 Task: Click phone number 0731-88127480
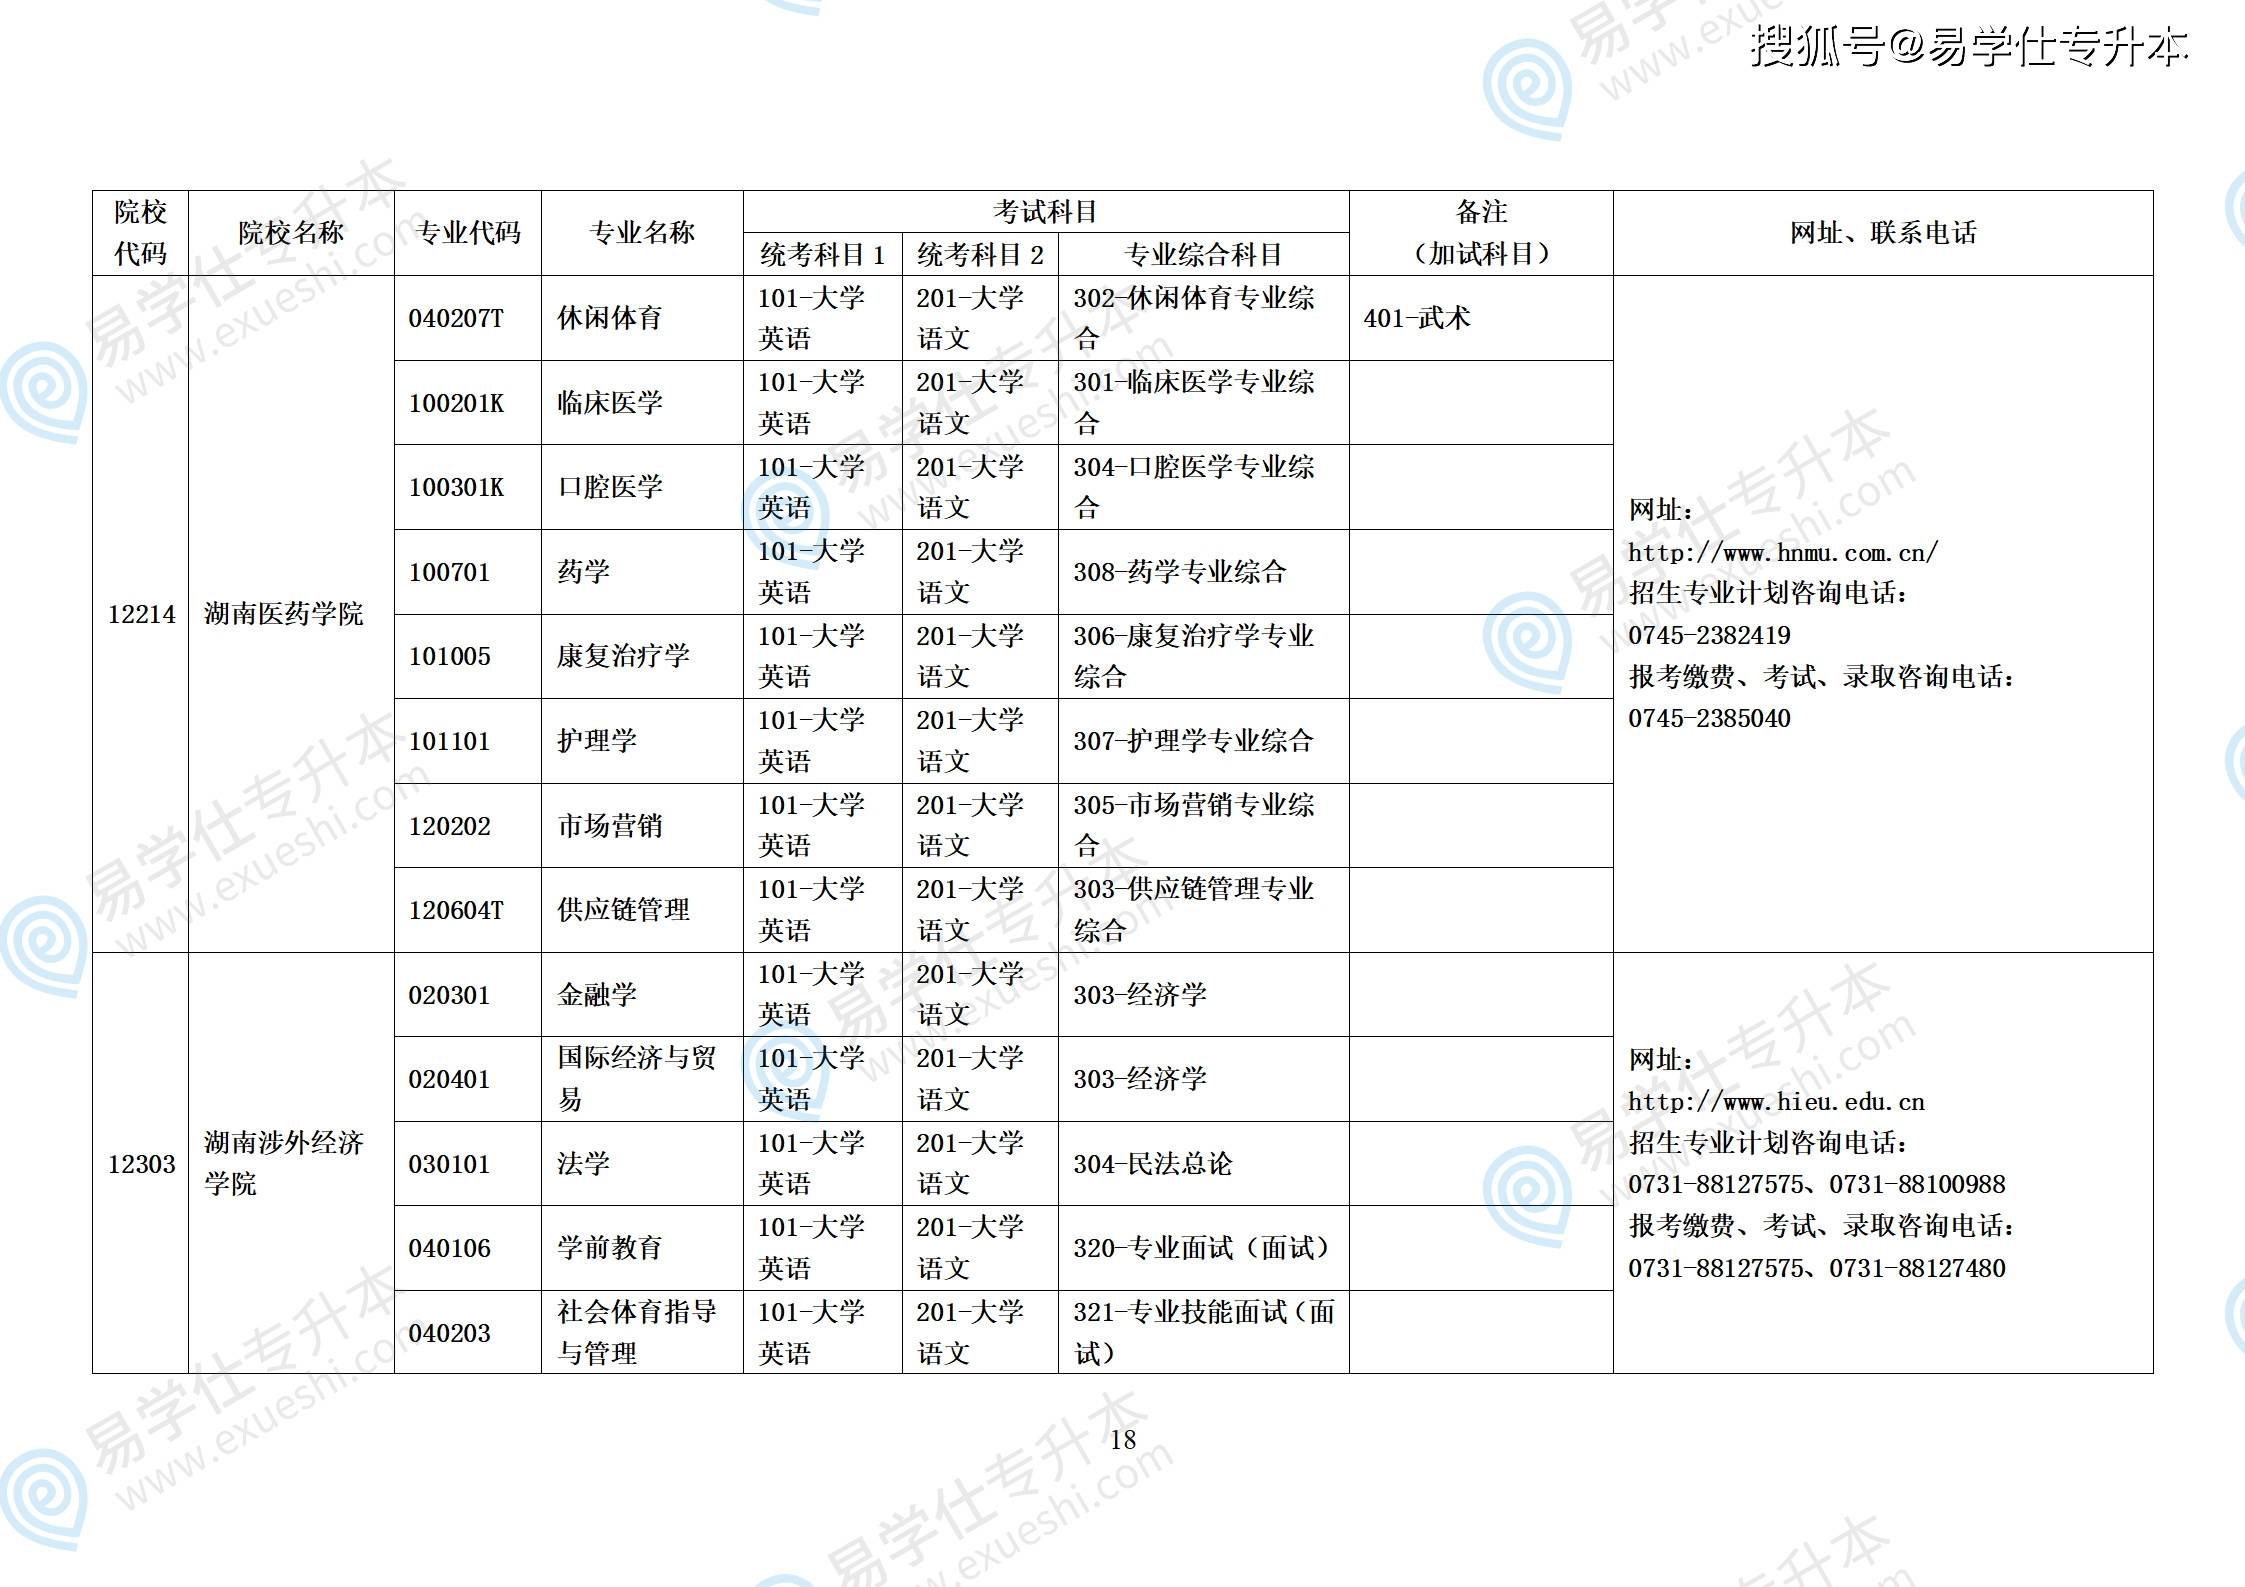coord(1917,1268)
